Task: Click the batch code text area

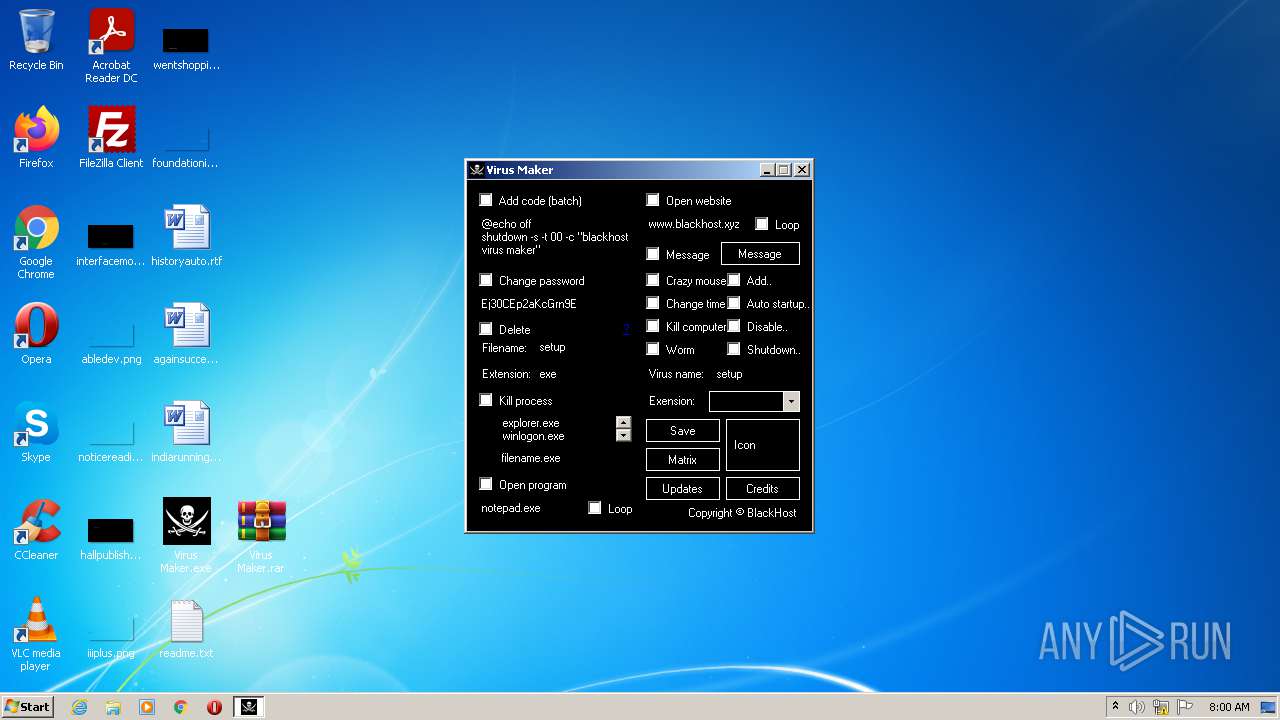Action: point(555,237)
